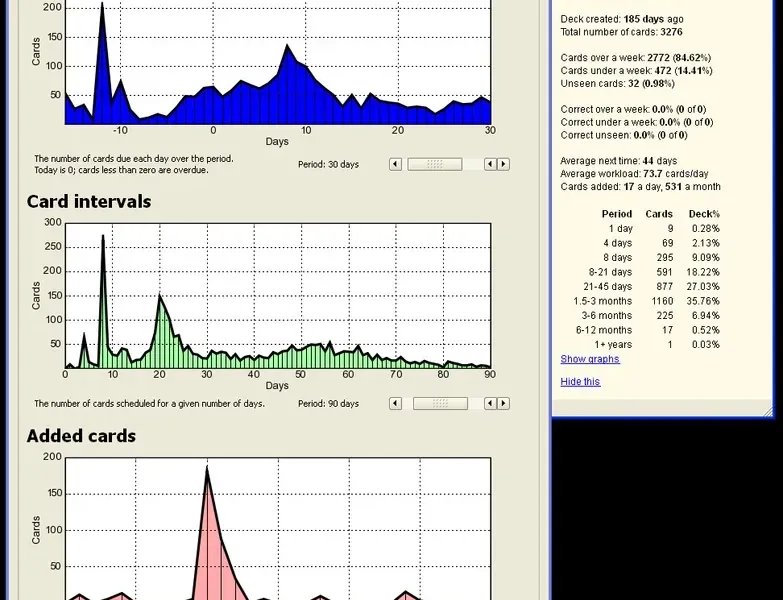Screen dimensions: 783x600
Task: Click the Hide this link
Action: pyautogui.click(x=580, y=381)
